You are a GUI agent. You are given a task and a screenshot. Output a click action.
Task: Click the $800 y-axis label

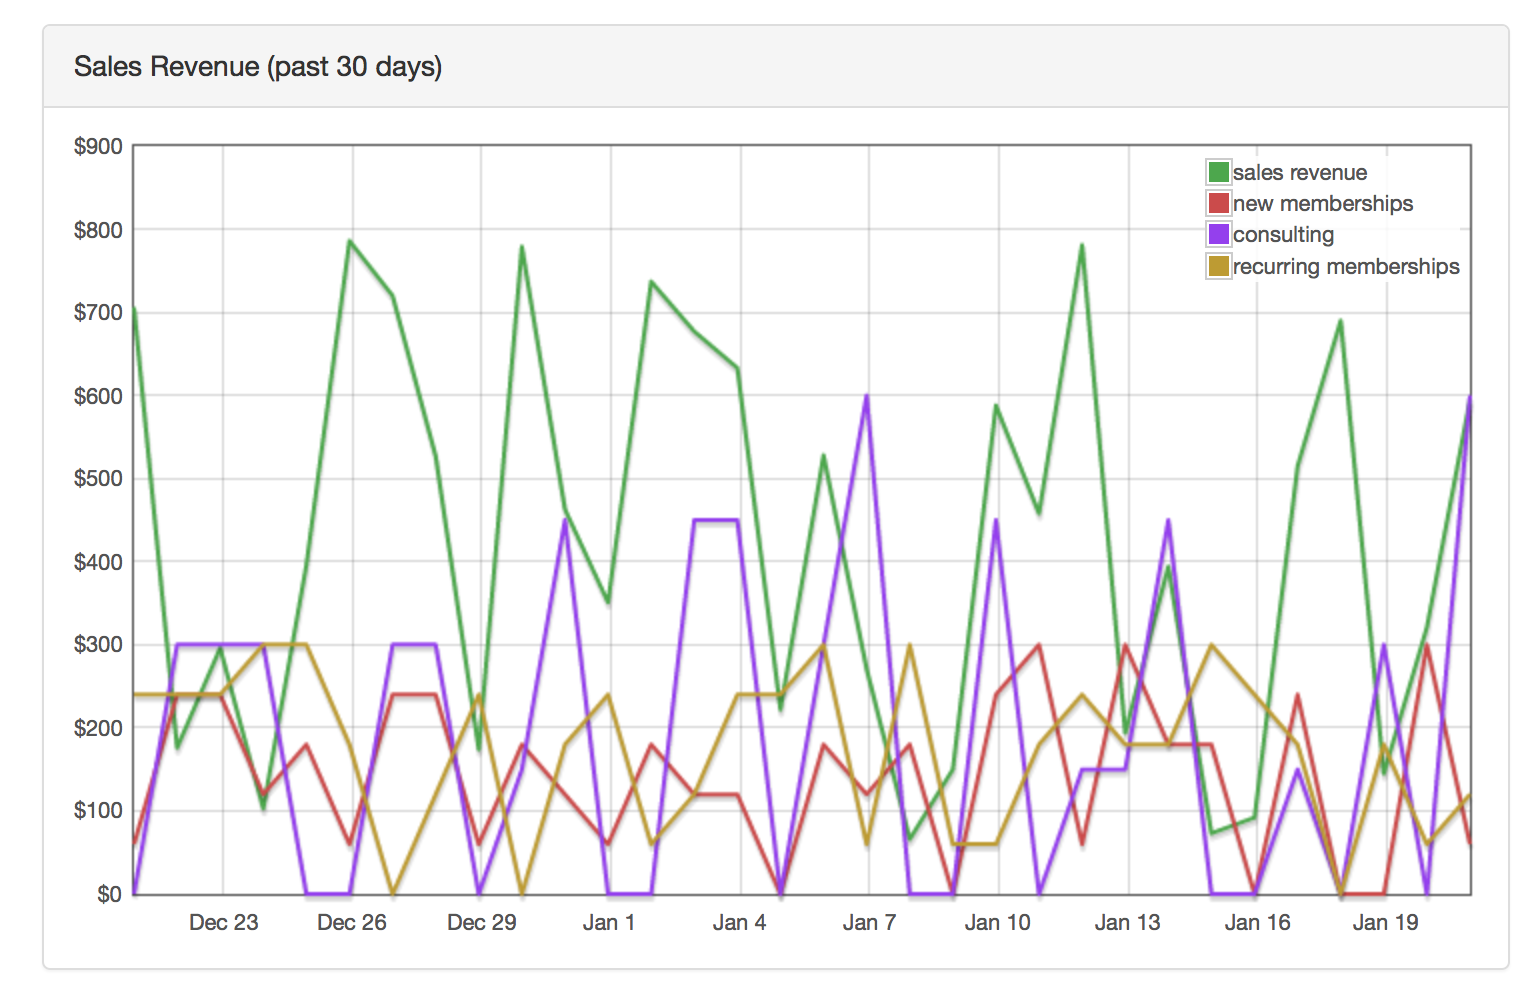coord(98,230)
